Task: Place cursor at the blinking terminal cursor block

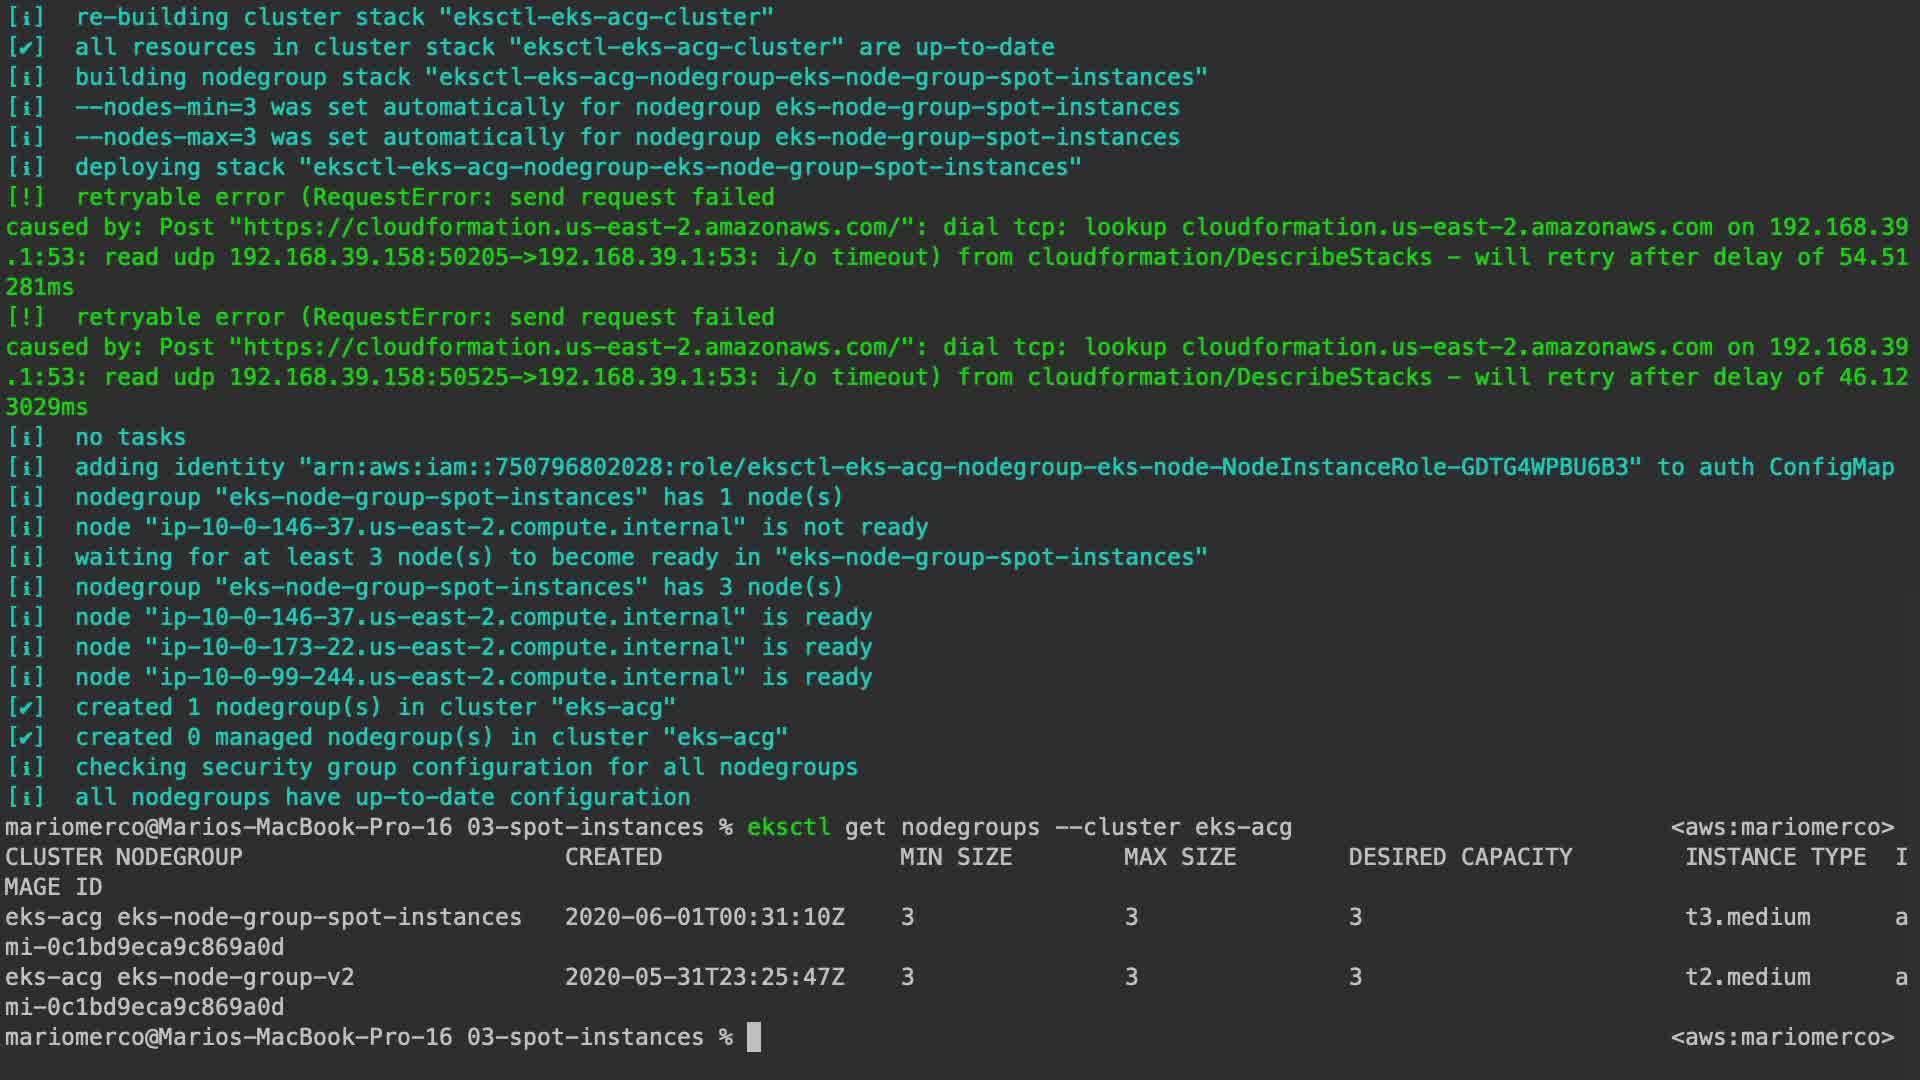Action: click(754, 1037)
